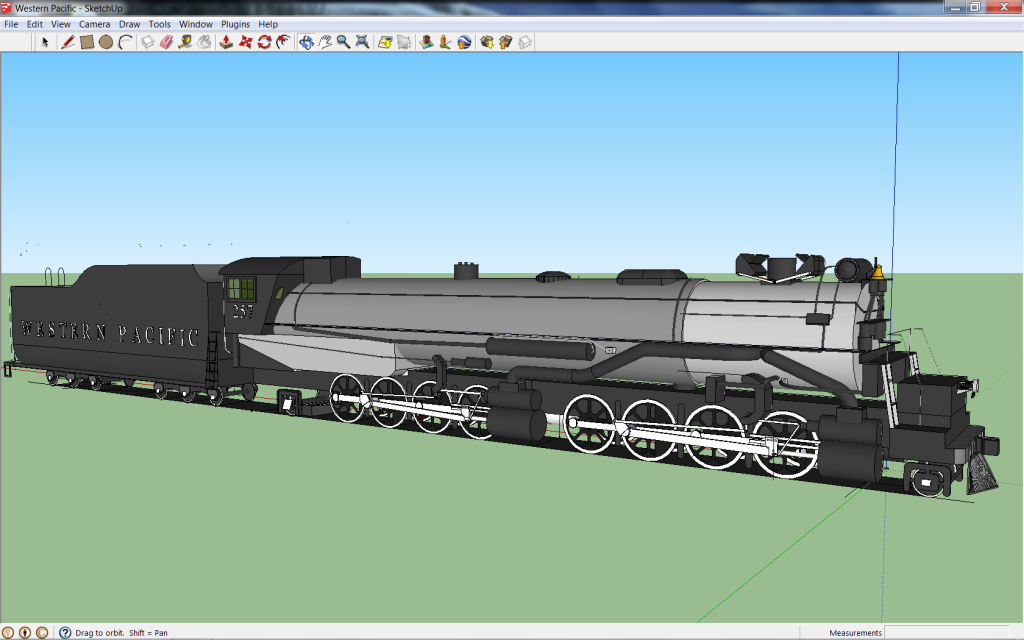Click the geo-location status bar icon

[8, 632]
